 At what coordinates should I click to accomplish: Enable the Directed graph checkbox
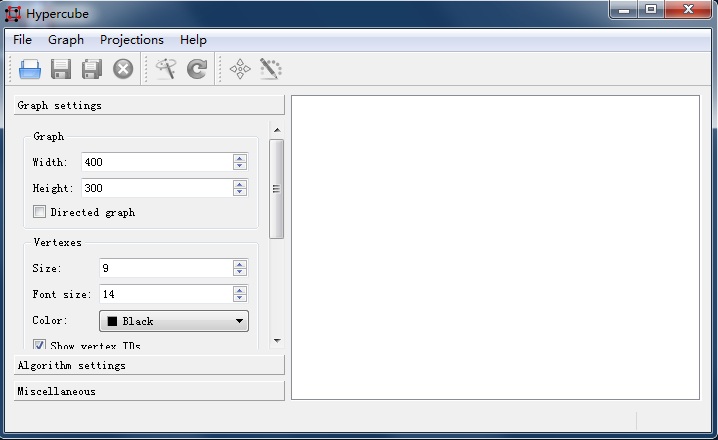39,212
